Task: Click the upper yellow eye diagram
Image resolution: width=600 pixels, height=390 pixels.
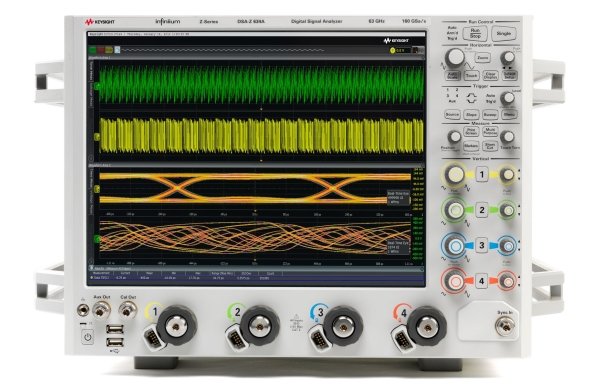Action: (x=254, y=188)
